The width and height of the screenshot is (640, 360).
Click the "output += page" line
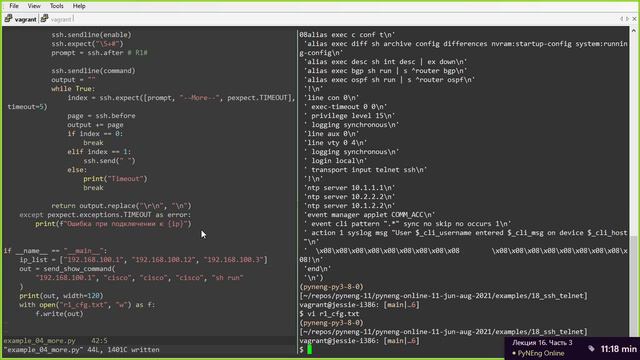point(95,124)
